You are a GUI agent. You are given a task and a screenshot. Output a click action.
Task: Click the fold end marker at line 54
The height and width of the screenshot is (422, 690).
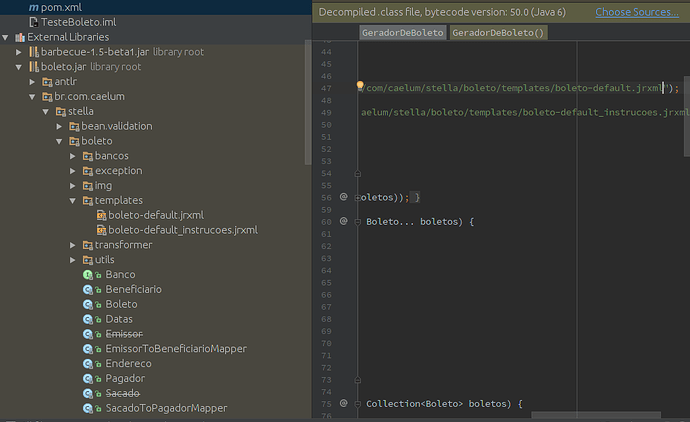[x=358, y=174]
